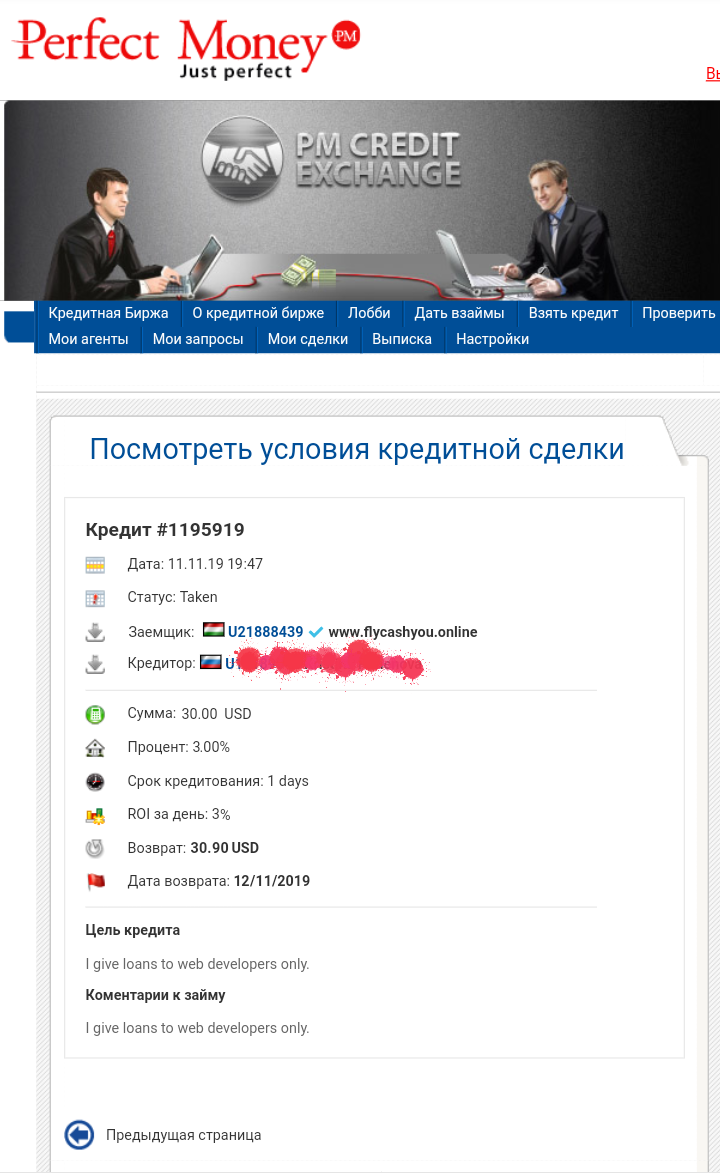
Task: Open the Проверить menu item
Action: [678, 313]
